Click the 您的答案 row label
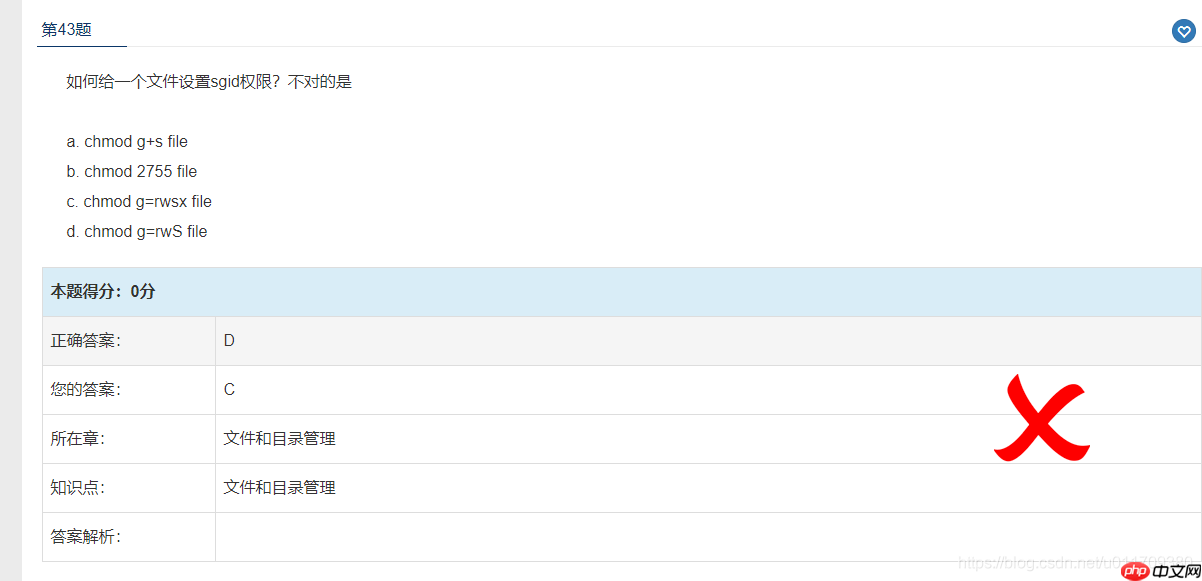This screenshot has height=581, width=1202. [x=86, y=389]
